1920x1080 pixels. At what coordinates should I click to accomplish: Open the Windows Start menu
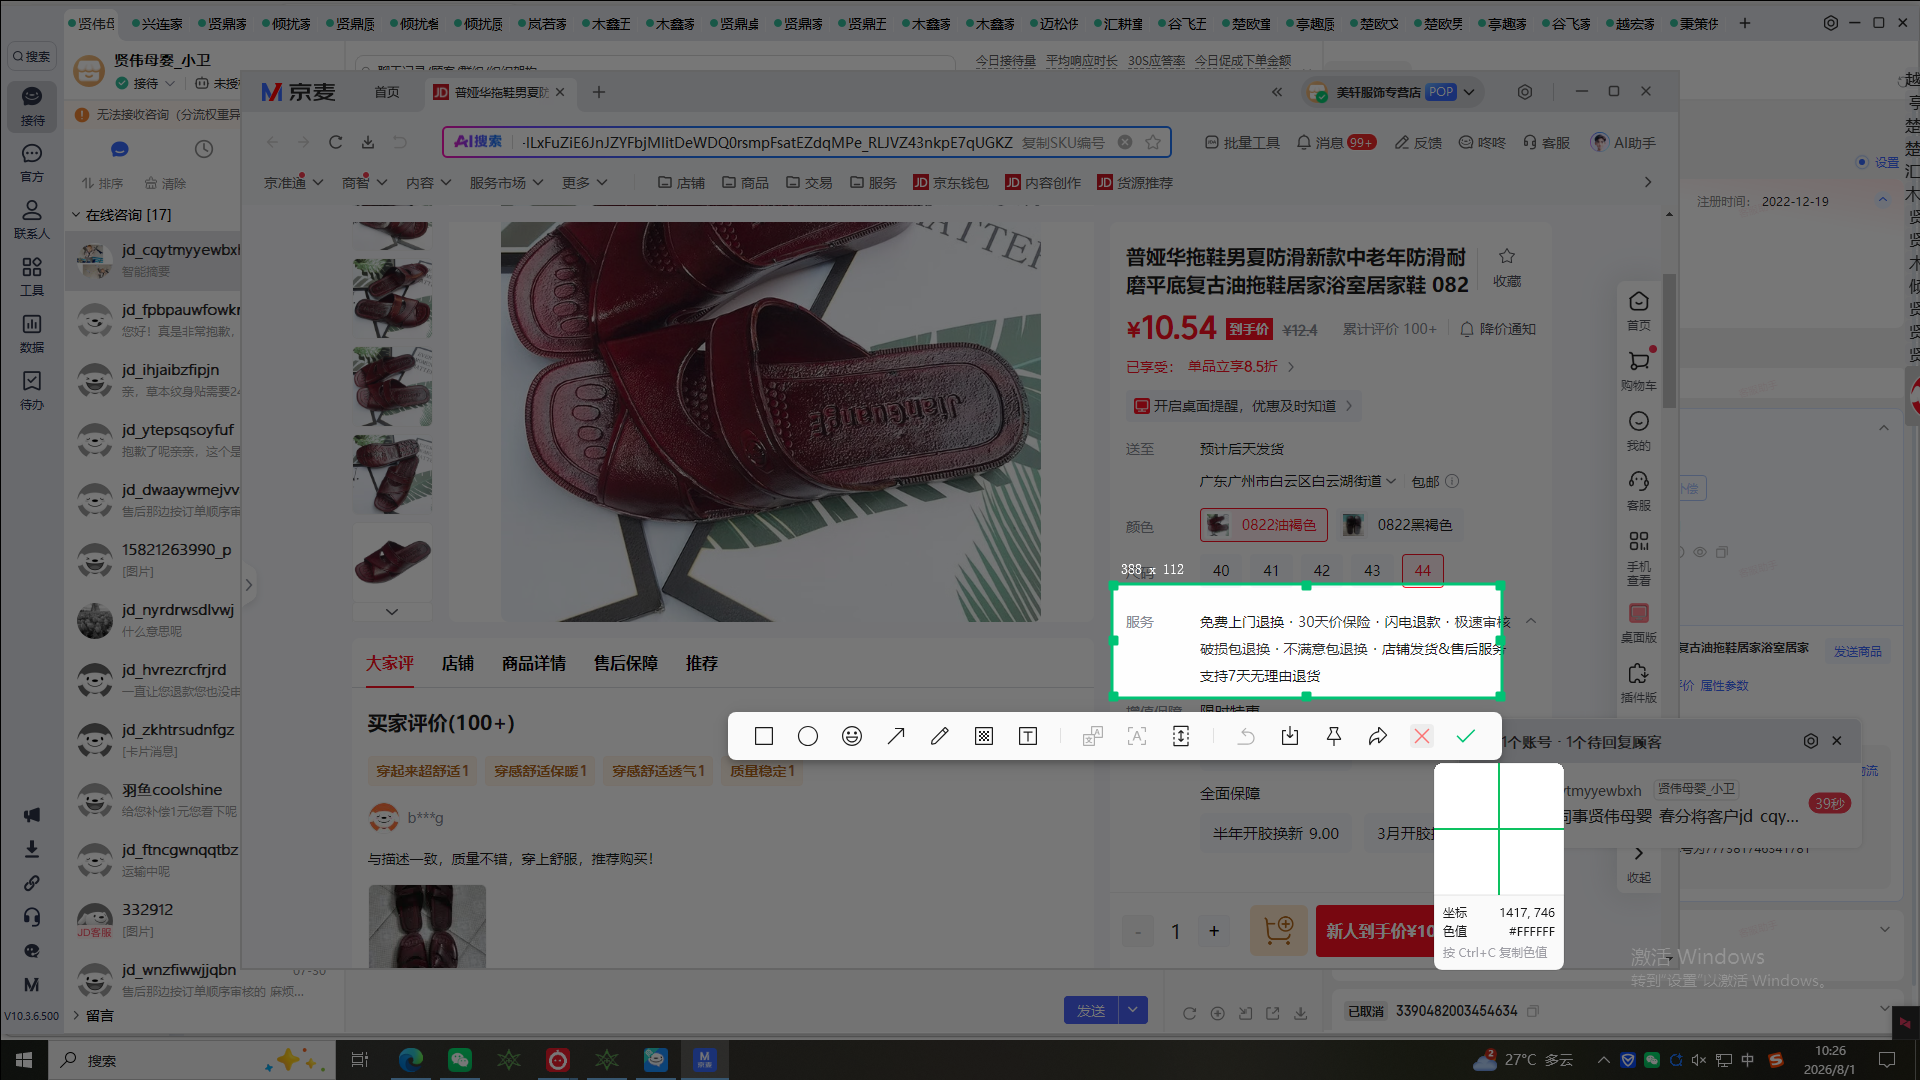pos(24,1060)
